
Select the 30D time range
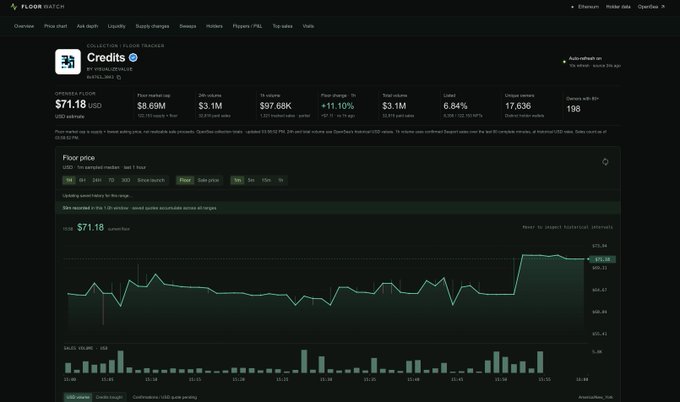(x=125, y=180)
